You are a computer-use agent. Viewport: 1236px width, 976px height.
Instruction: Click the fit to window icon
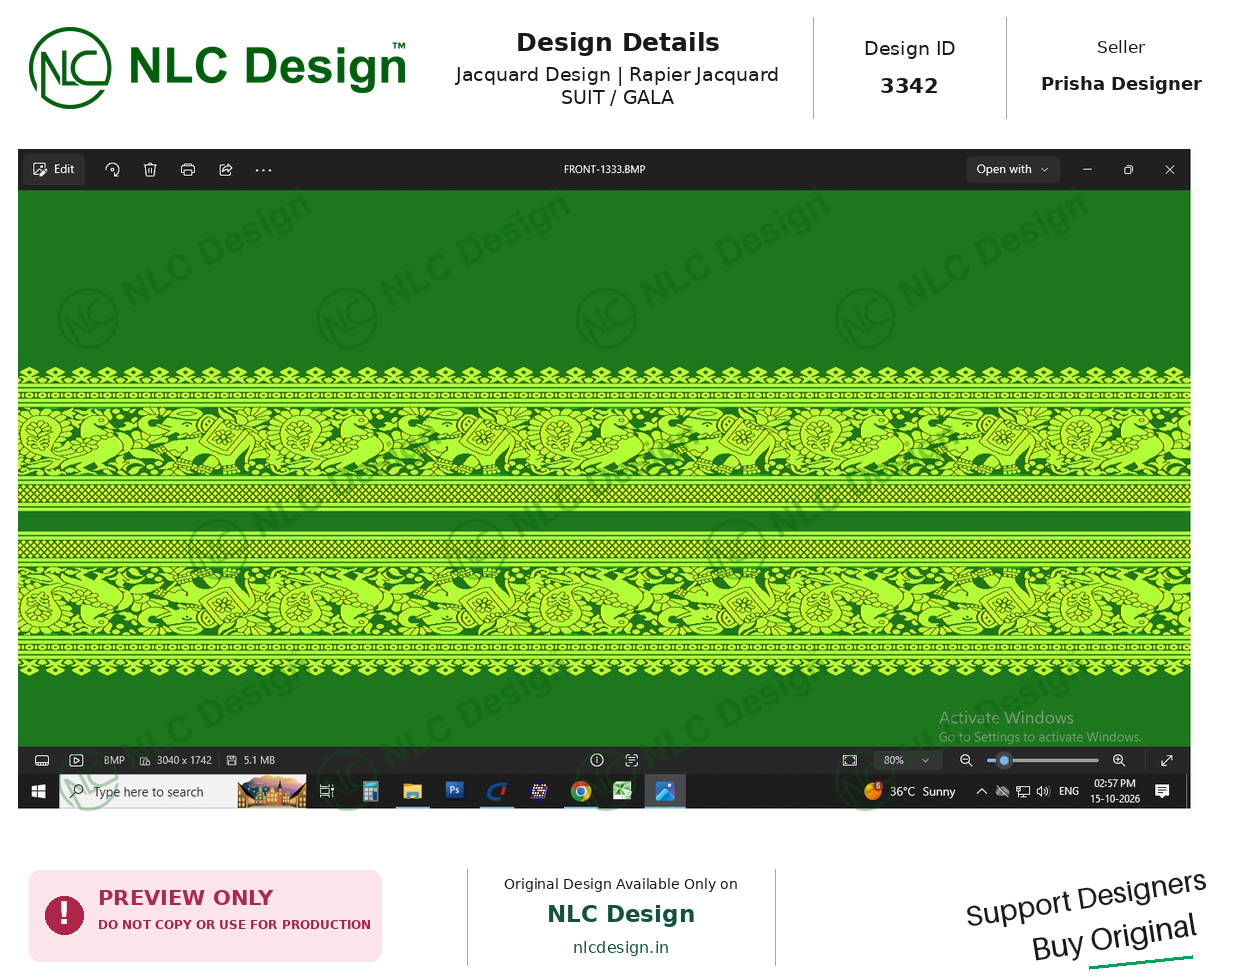[850, 761]
